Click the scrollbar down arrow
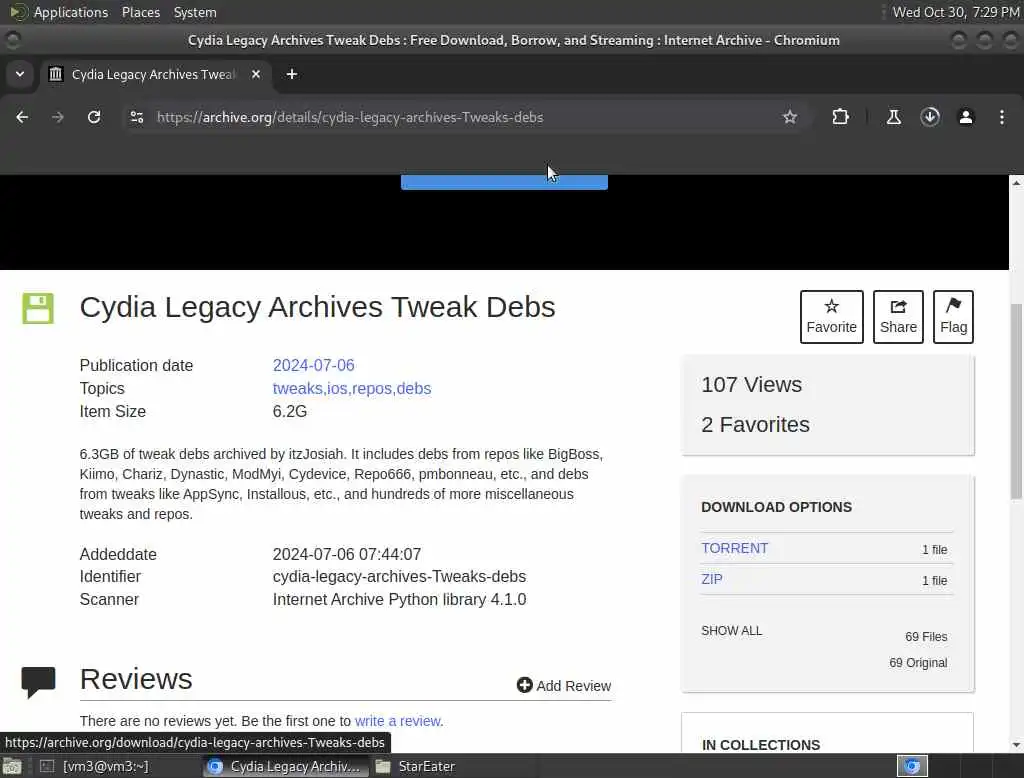This screenshot has height=778, width=1024. point(1016,745)
